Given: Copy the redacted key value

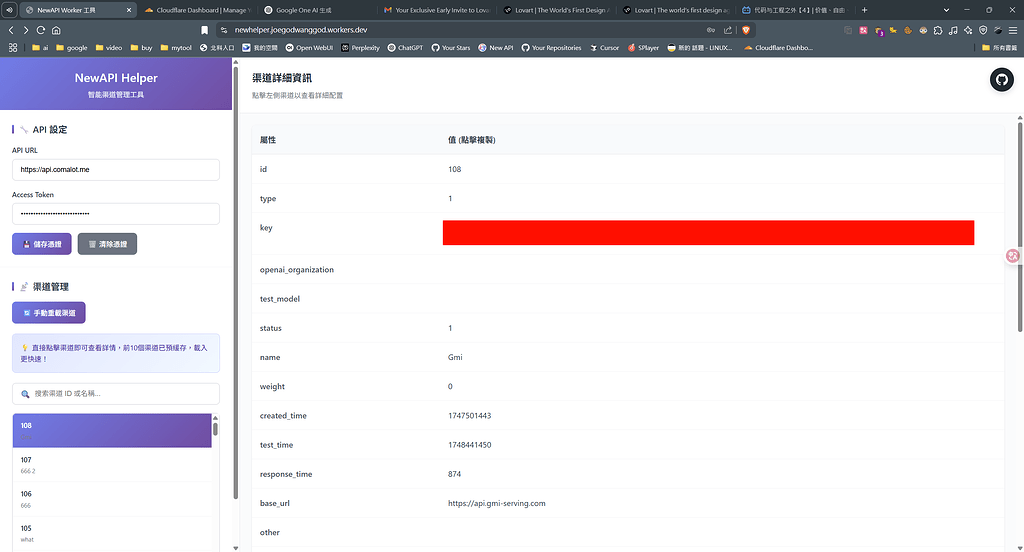Looking at the screenshot, I should coord(708,233).
